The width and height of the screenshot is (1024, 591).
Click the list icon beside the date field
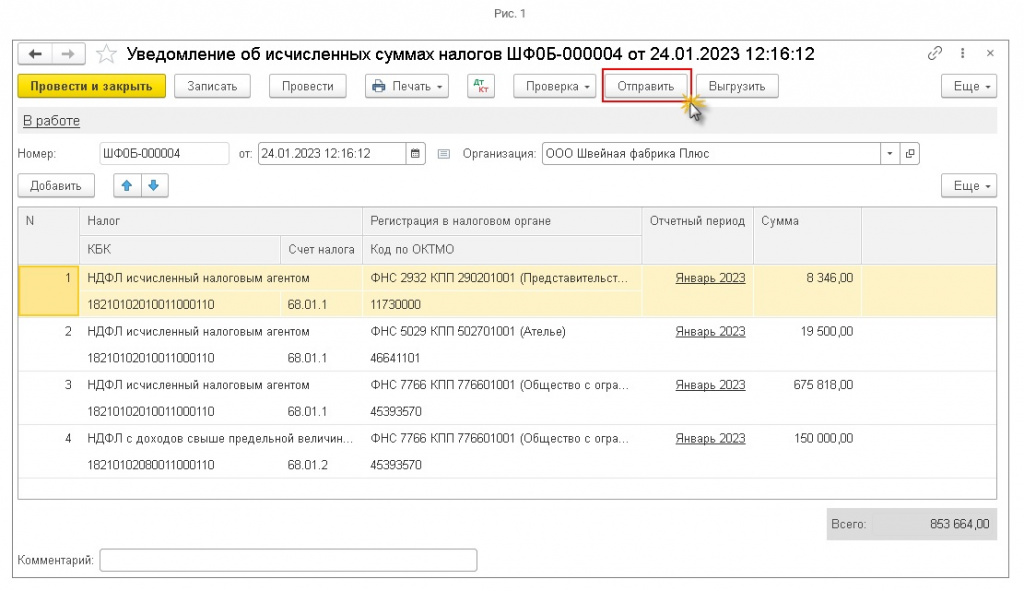click(443, 154)
